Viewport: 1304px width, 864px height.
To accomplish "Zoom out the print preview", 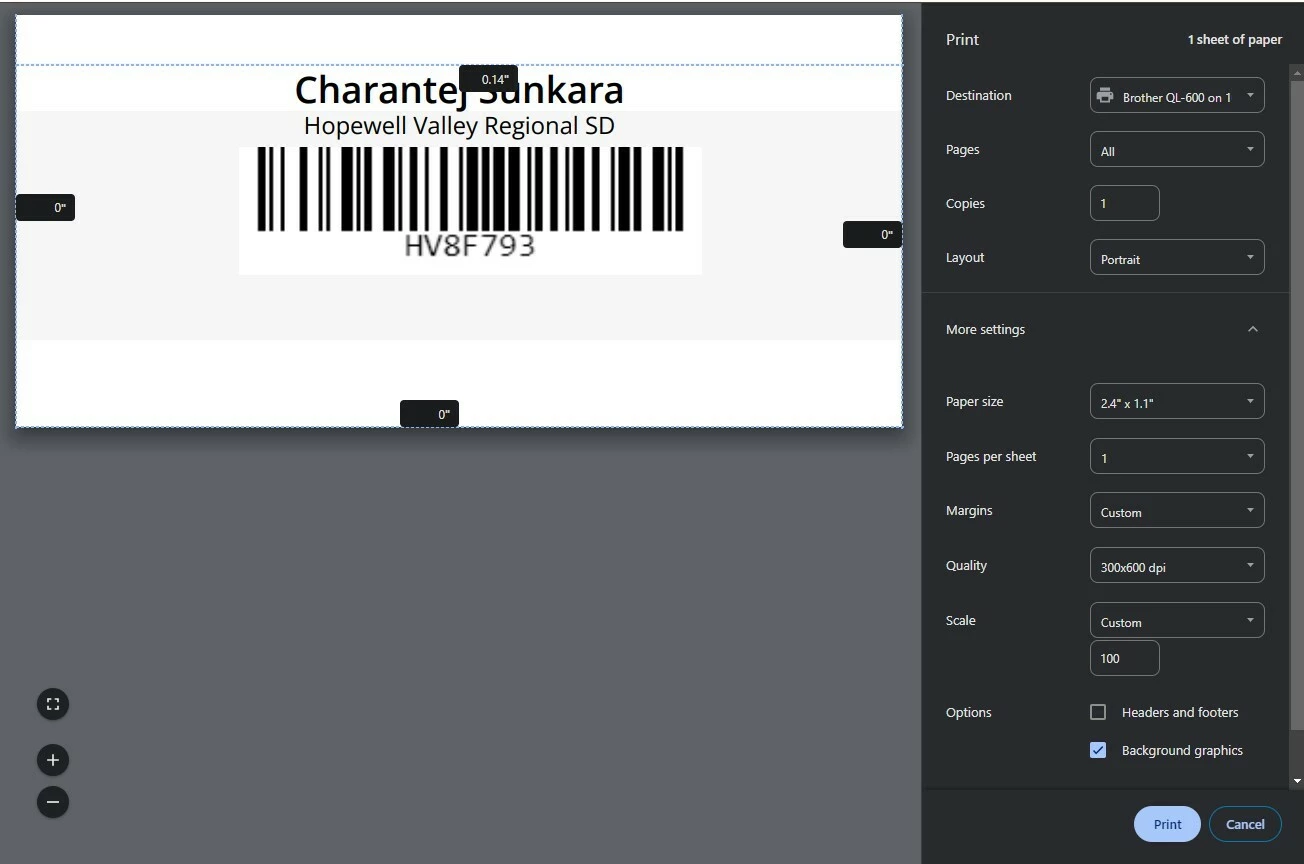I will [53, 801].
